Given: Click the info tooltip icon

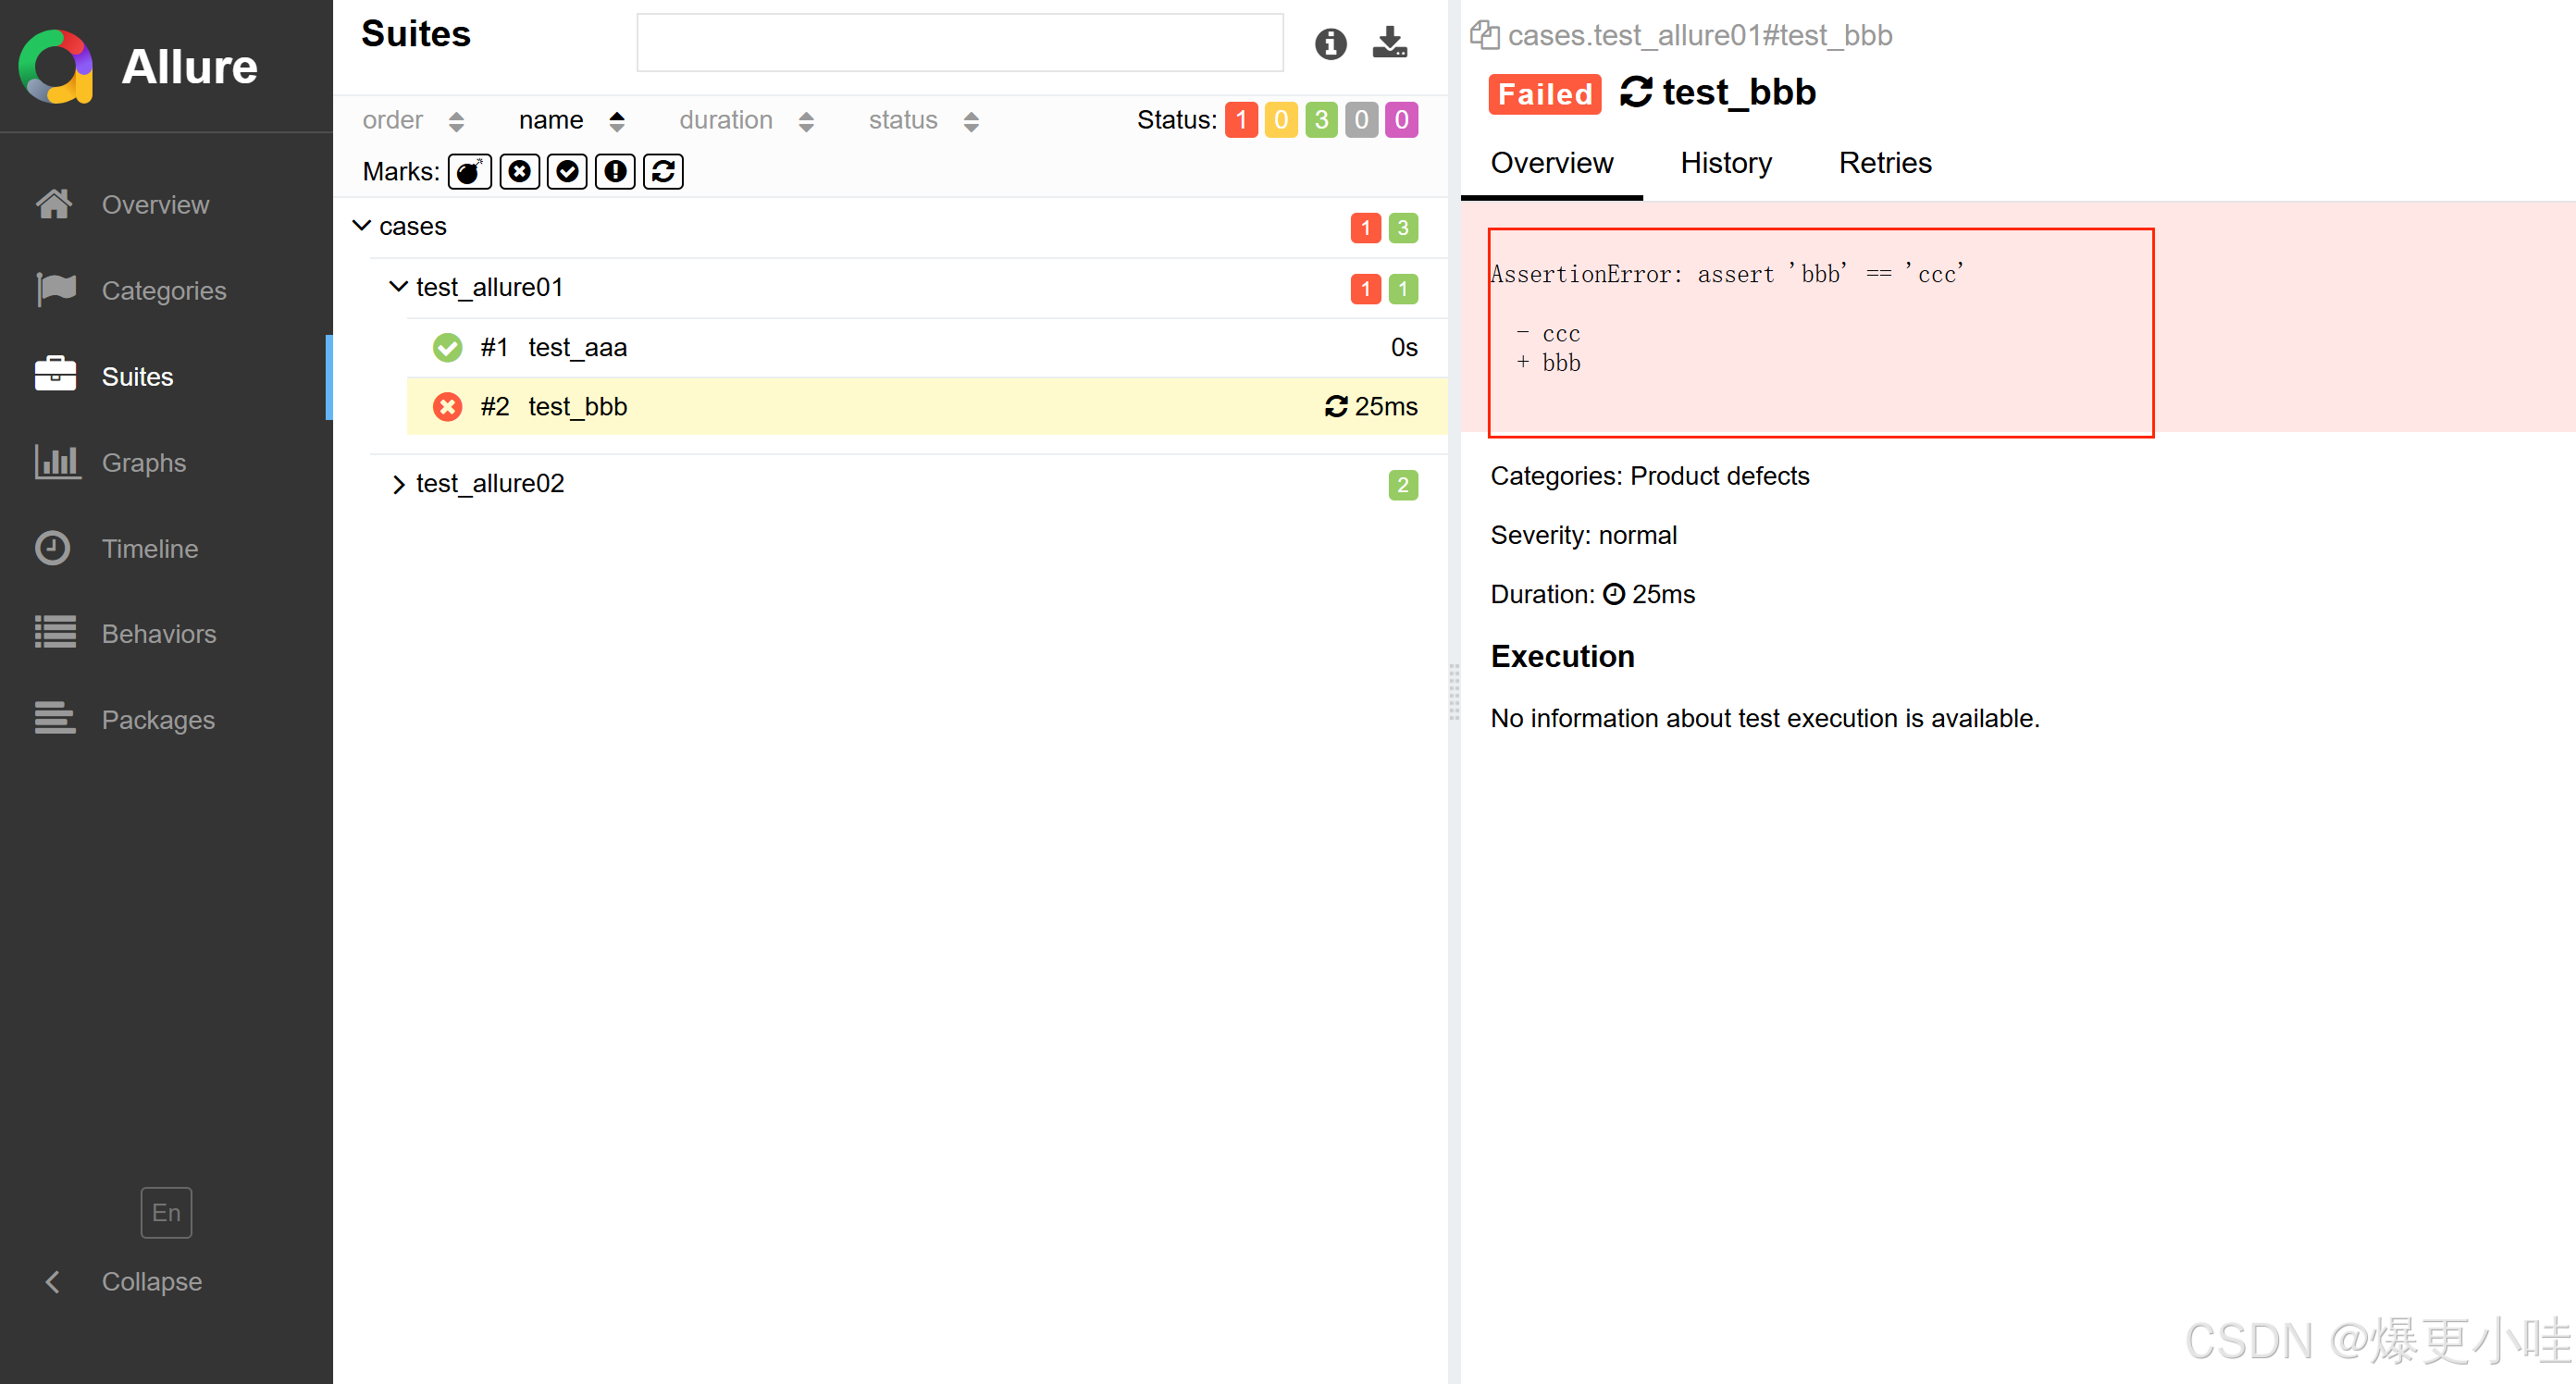Looking at the screenshot, I should point(1330,43).
